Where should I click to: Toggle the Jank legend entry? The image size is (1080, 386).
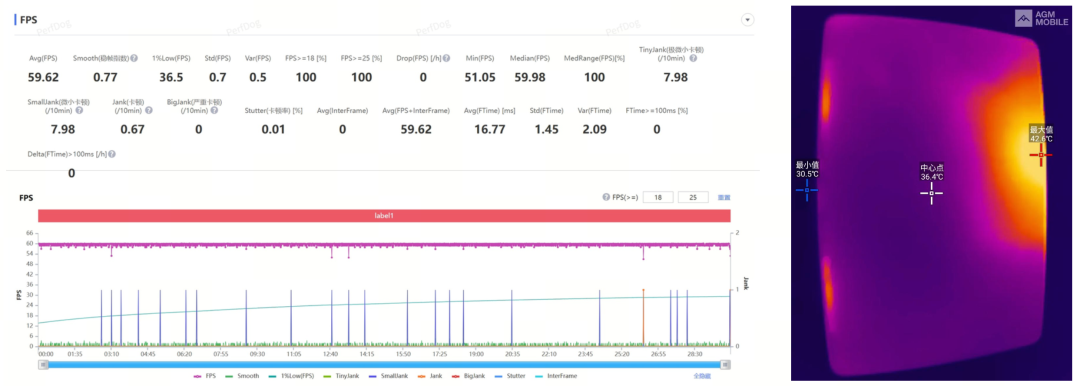click(x=430, y=376)
